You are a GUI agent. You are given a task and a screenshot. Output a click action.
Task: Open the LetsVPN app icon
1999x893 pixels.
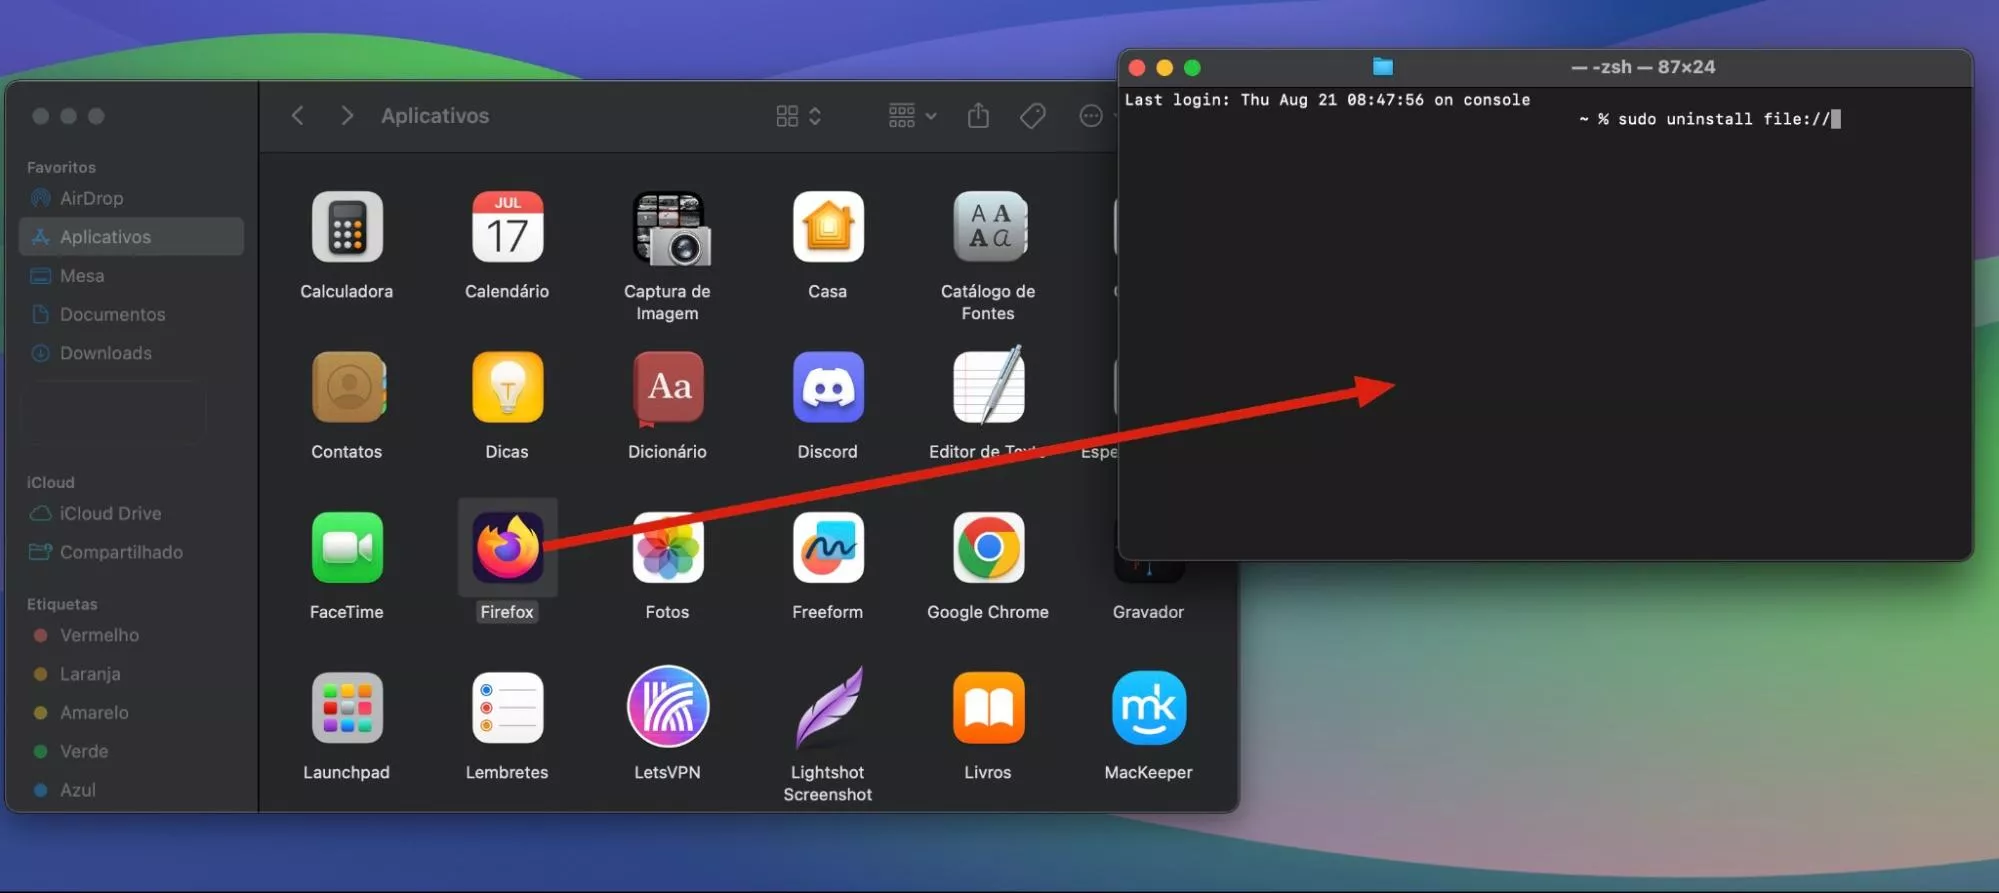pyautogui.click(x=667, y=708)
